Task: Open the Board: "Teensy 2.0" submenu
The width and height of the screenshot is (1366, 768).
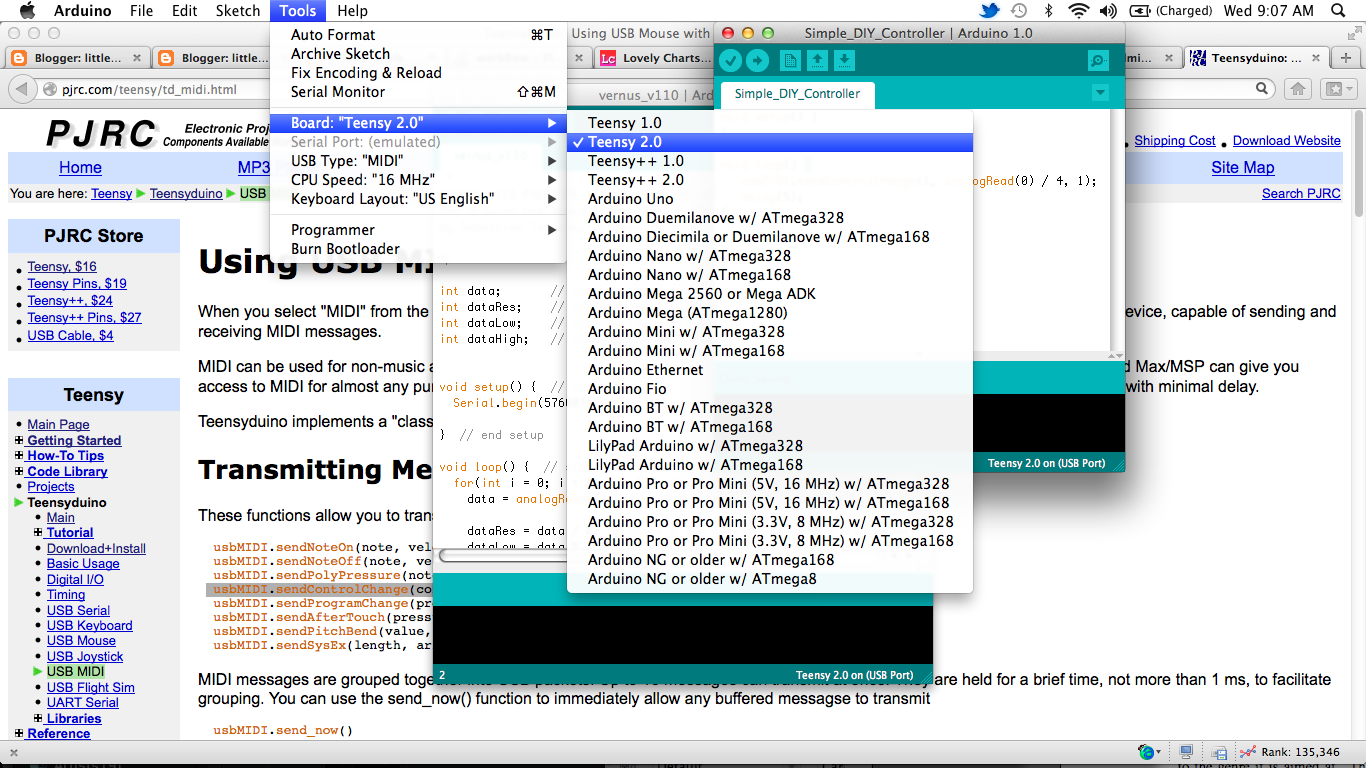Action: point(418,123)
